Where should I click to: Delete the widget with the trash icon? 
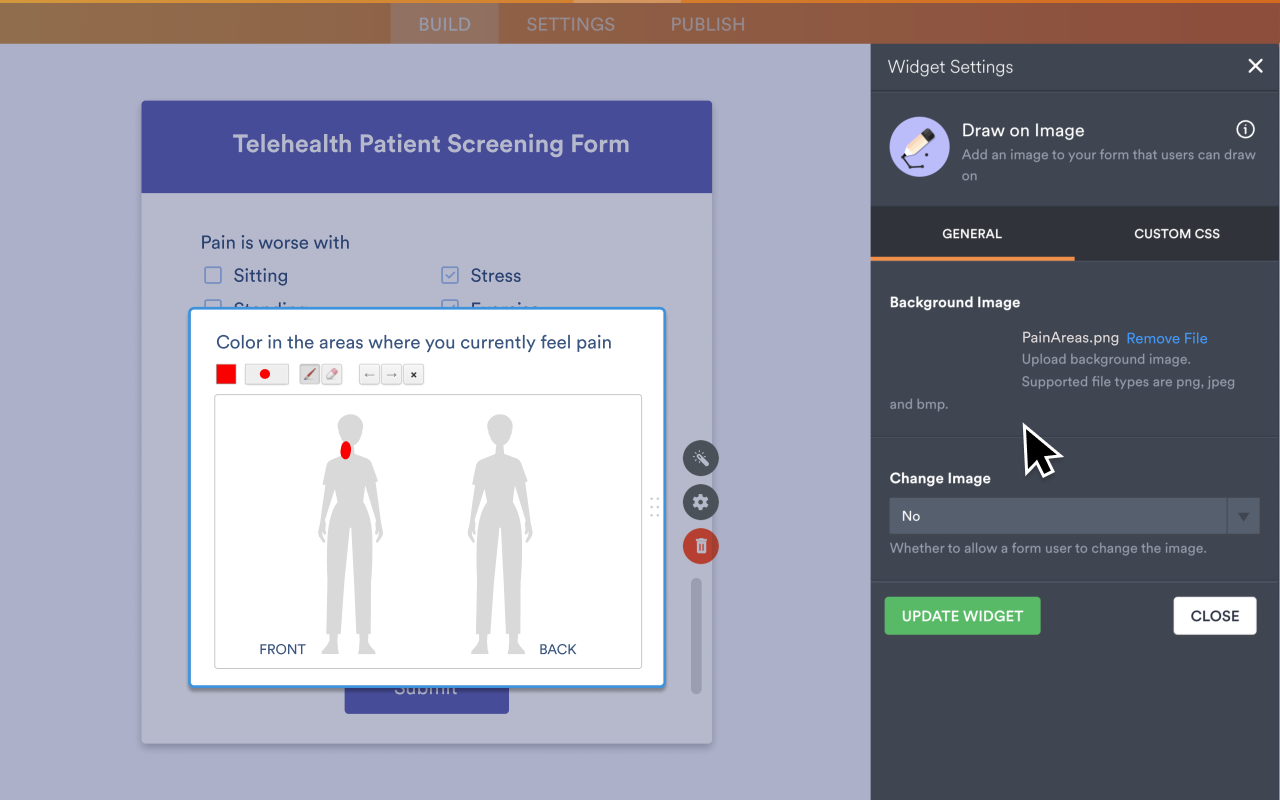(x=700, y=546)
